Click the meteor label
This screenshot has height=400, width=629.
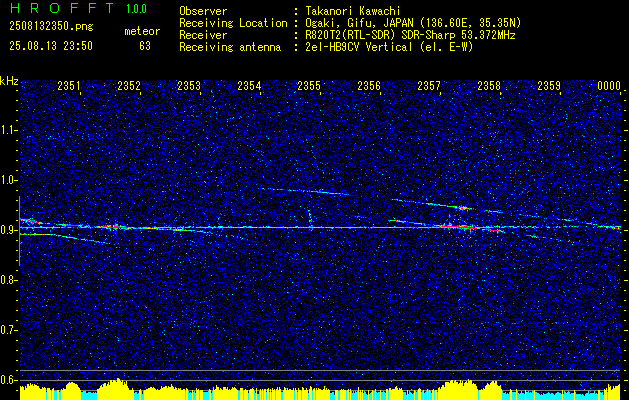142,31
